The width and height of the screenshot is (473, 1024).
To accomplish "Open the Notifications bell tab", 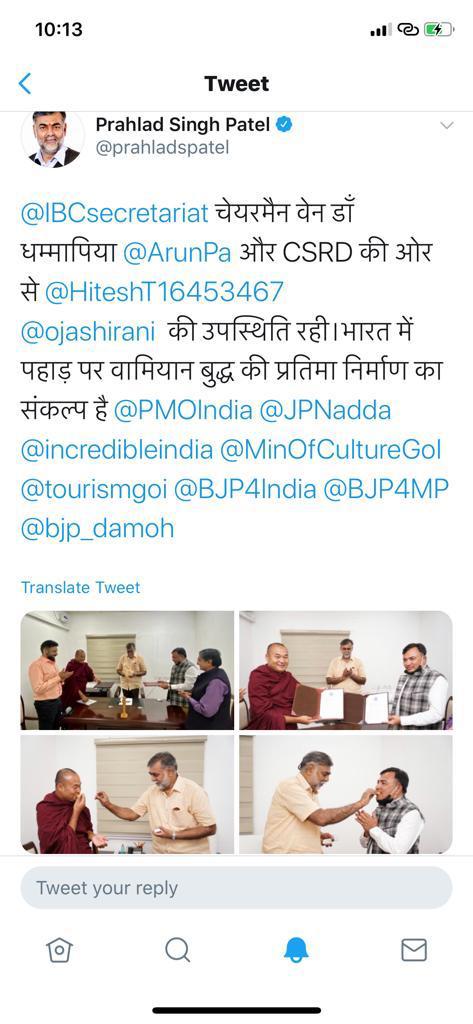I will 296,950.
